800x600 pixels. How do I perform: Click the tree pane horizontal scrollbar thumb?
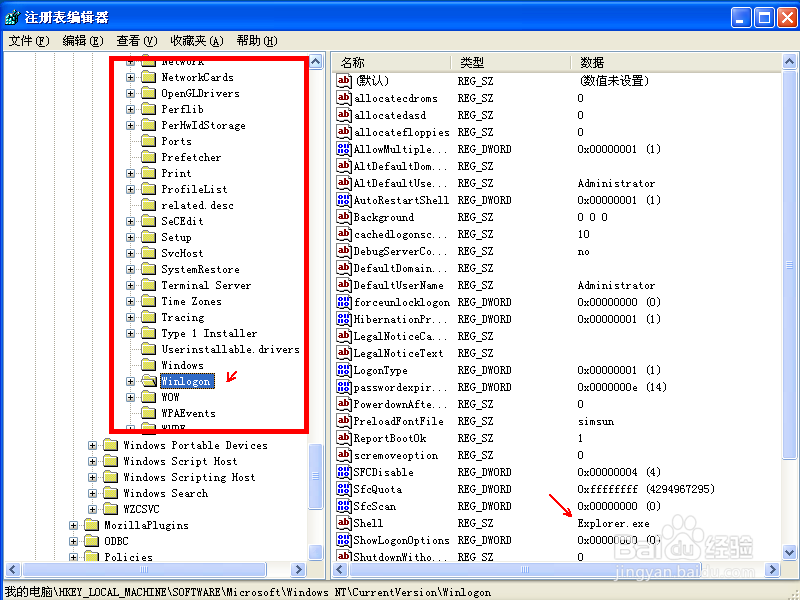(x=144, y=569)
